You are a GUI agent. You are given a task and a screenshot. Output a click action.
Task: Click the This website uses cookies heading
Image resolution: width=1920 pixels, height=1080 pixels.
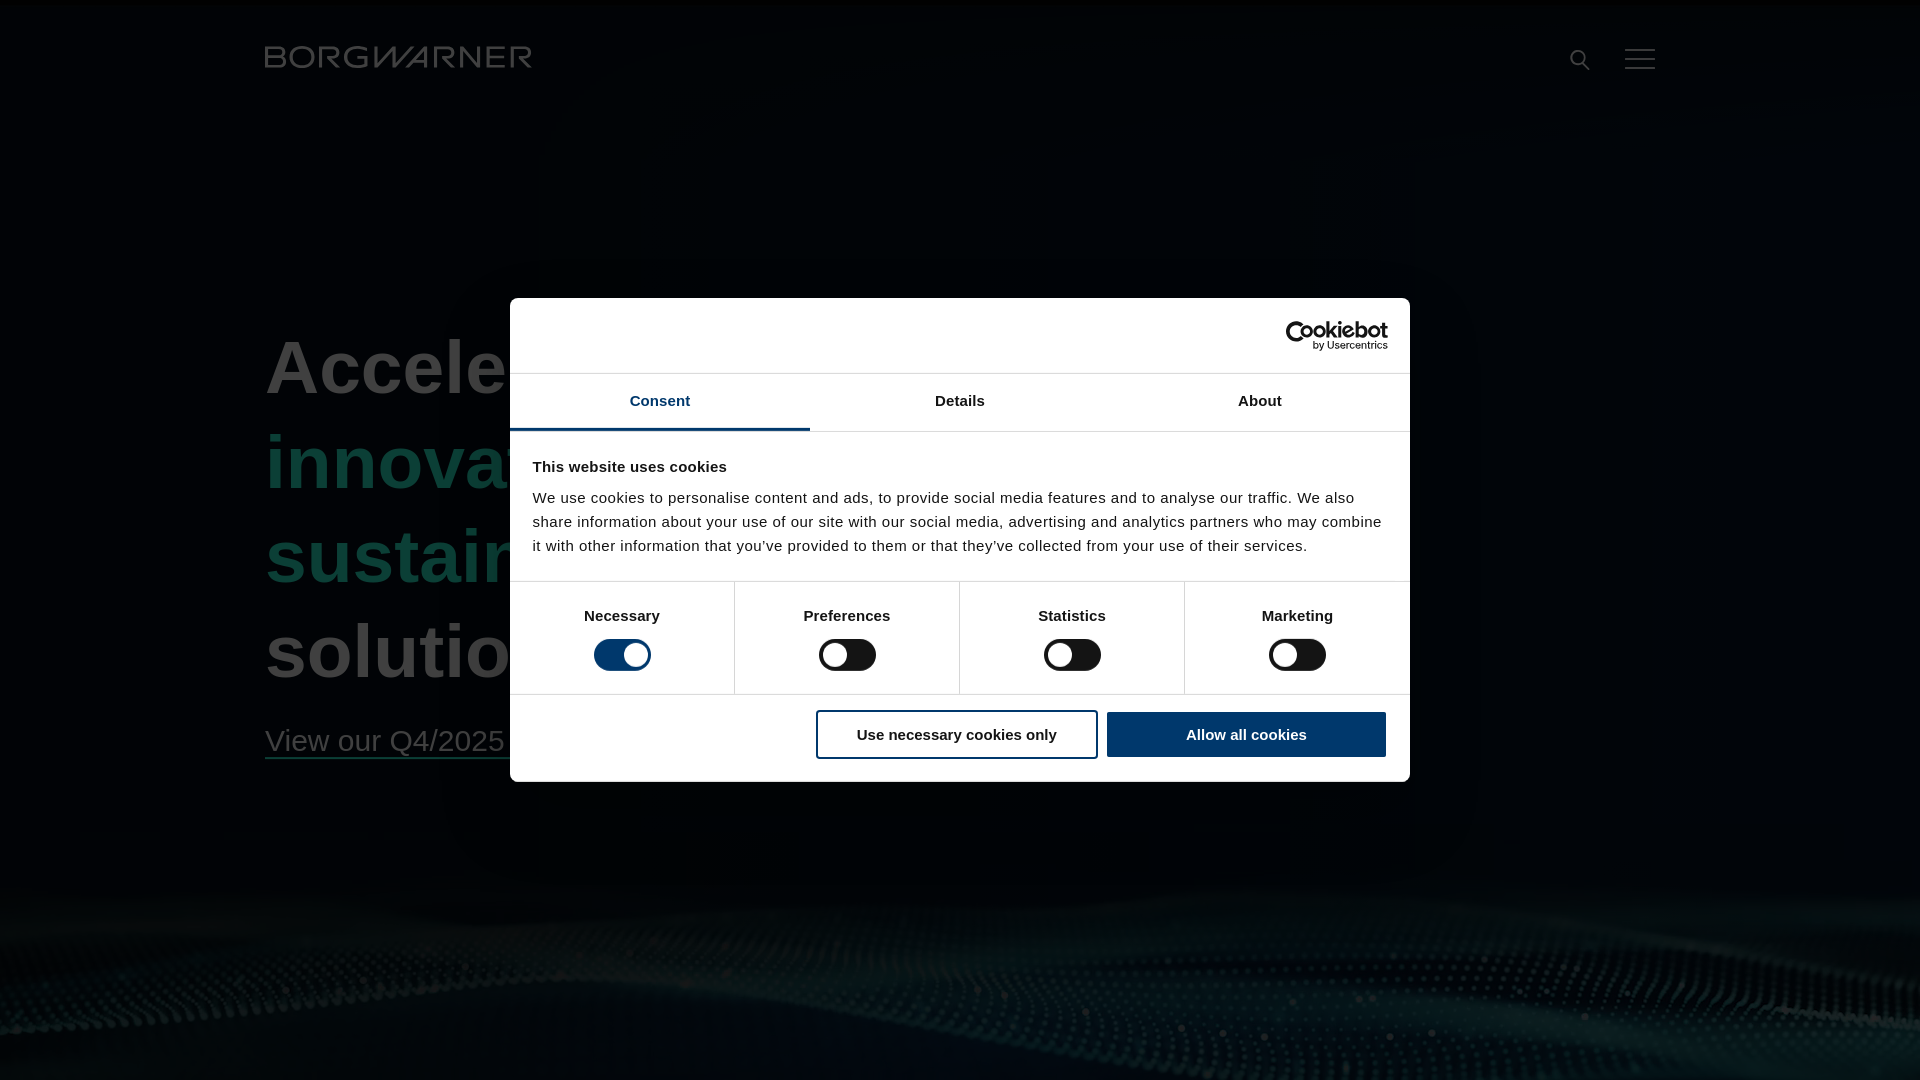pos(629,467)
